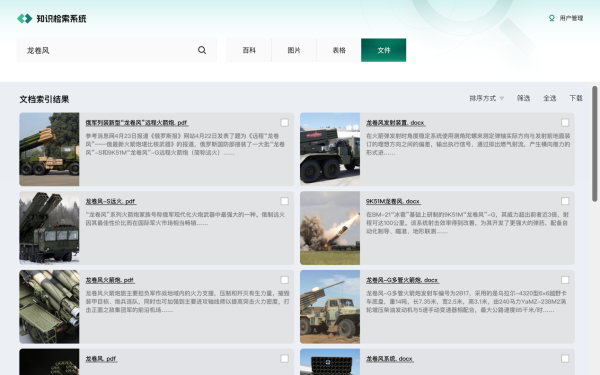Image resolution: width=600 pixels, height=375 pixels.
Task: Click the 文档索引结果 heading
Action: tap(44, 99)
